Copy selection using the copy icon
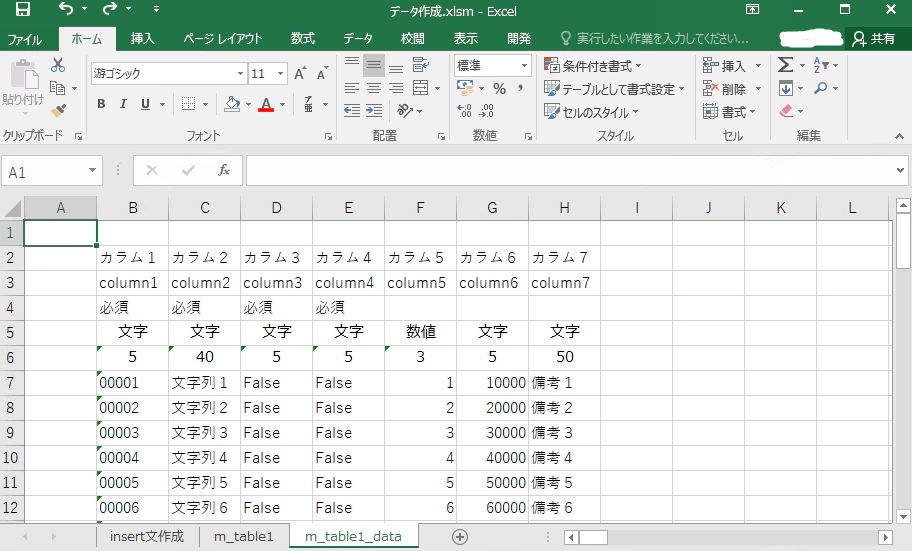Screen dimensions: 912x551 [x=57, y=88]
